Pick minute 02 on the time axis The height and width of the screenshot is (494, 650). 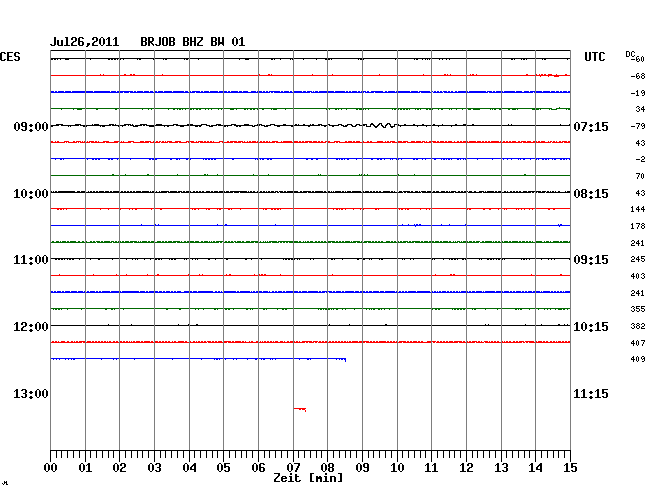click(x=119, y=468)
